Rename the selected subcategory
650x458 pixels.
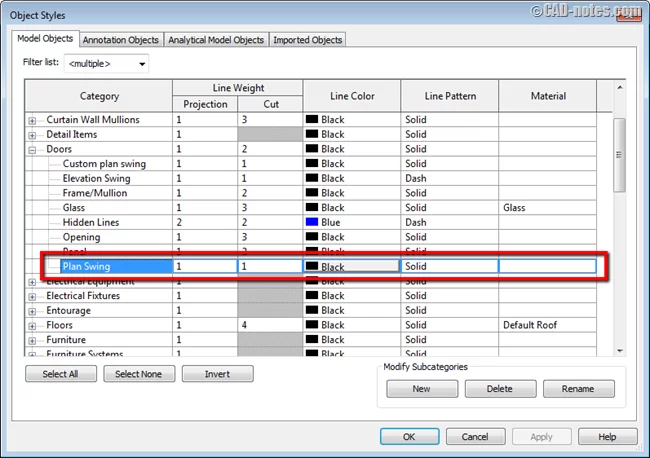(577, 389)
